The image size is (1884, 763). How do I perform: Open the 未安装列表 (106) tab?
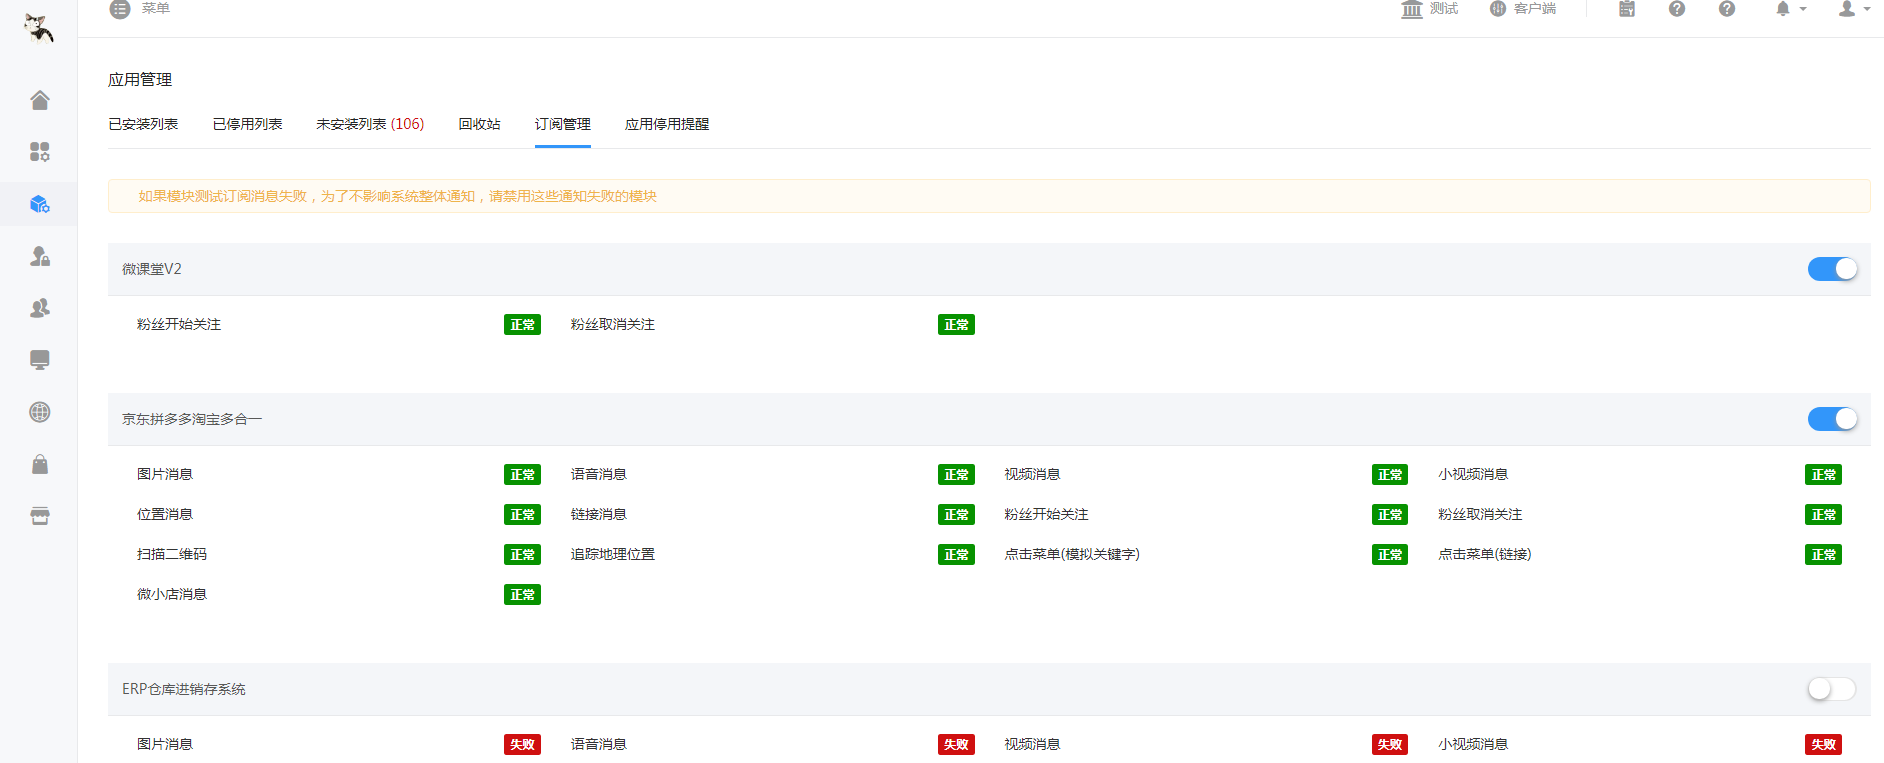tap(370, 124)
